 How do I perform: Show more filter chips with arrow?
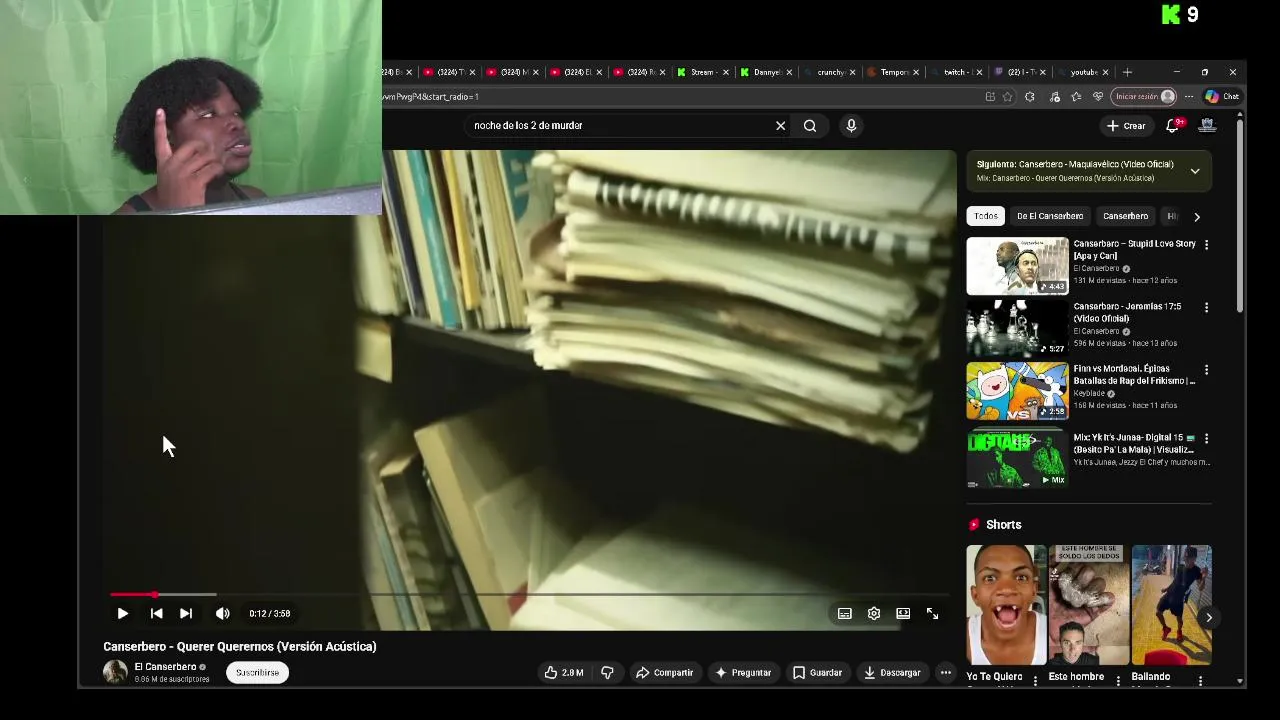coord(1197,217)
